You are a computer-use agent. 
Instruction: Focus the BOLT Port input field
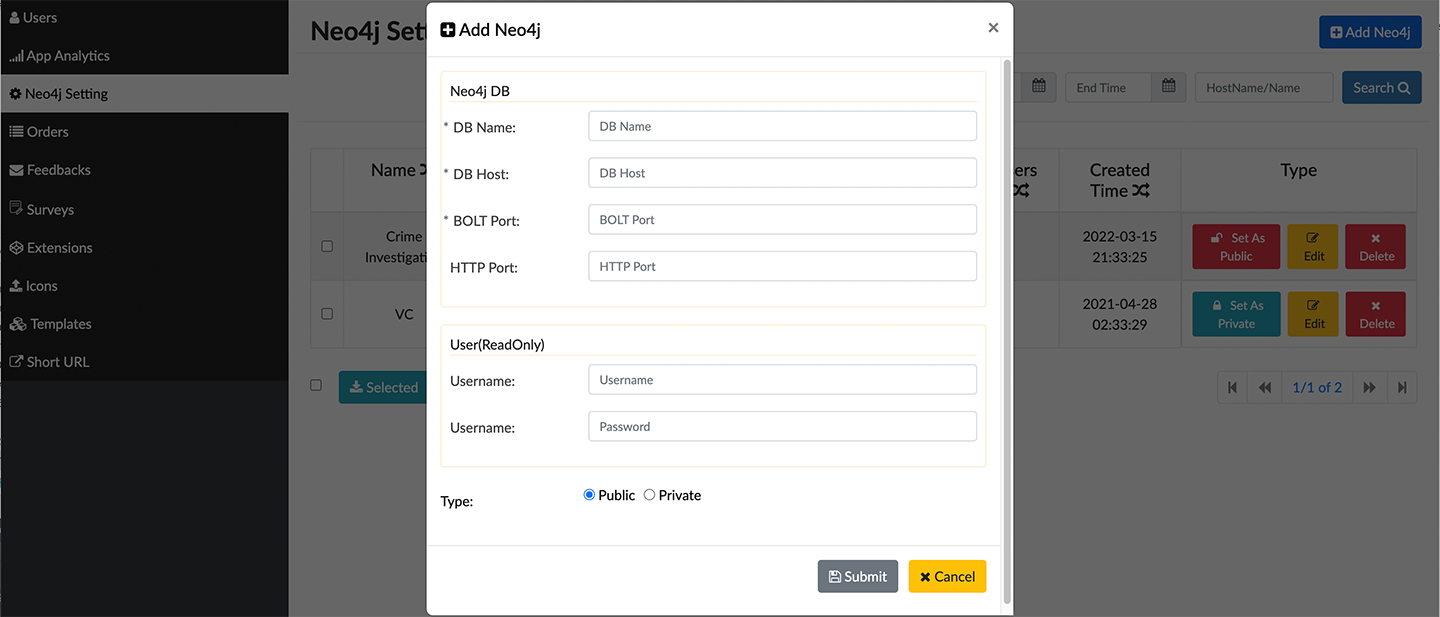[x=782, y=220]
